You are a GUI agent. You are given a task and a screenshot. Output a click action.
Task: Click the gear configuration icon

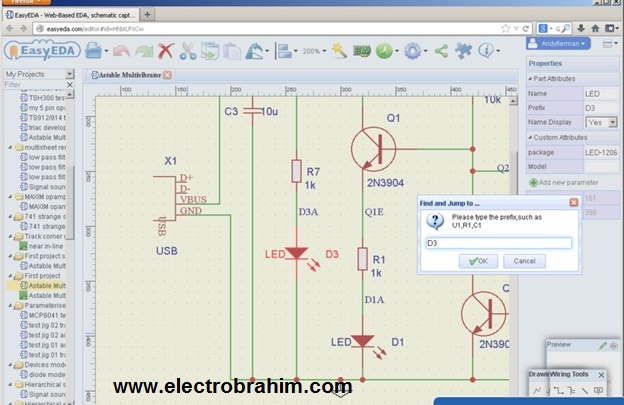[413, 51]
